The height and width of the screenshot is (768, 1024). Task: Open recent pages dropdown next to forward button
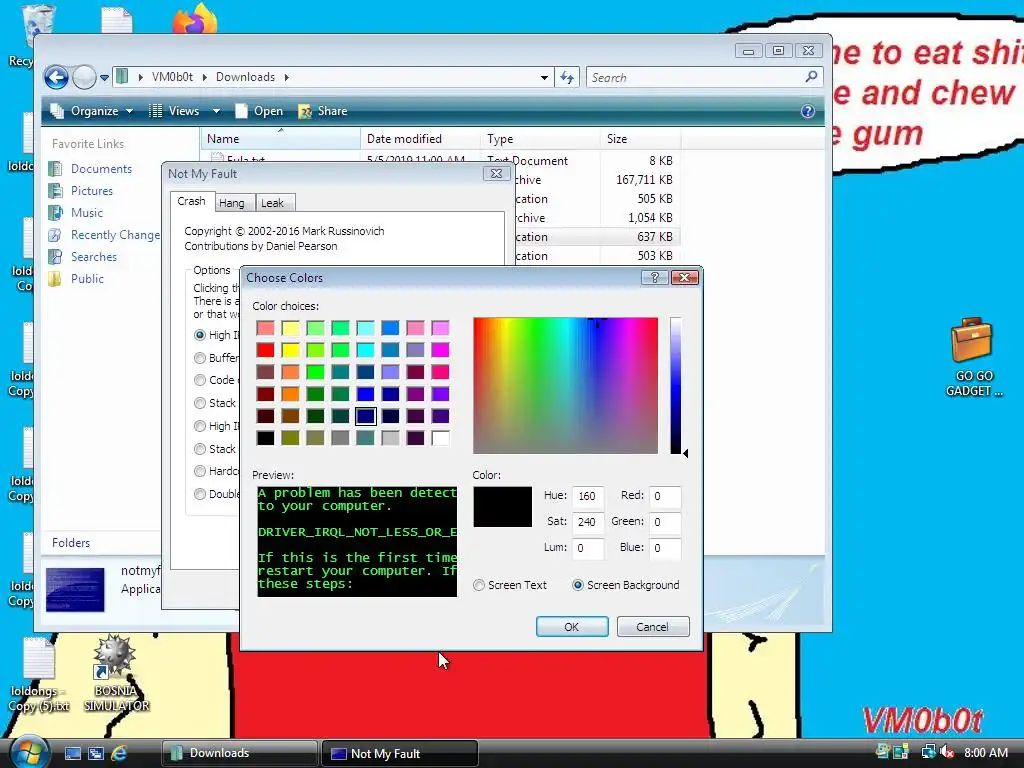click(104, 78)
